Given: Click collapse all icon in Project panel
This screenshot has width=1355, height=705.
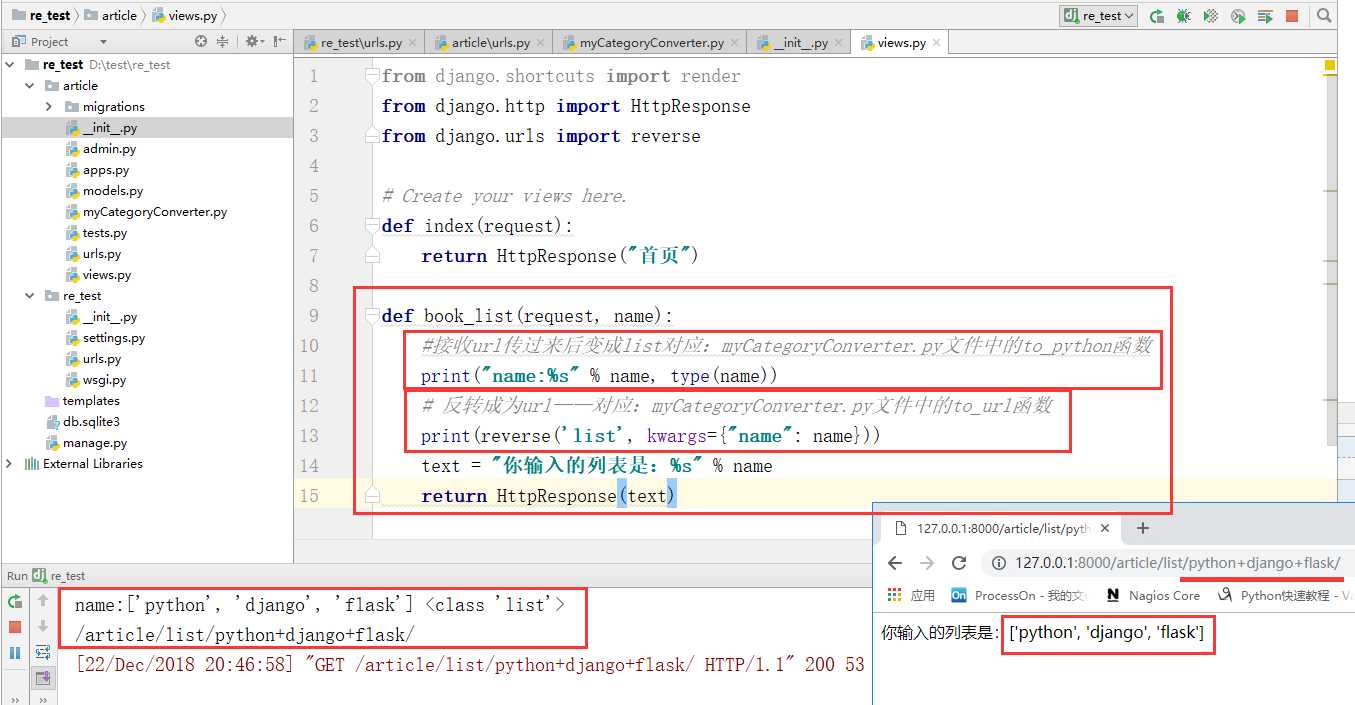Looking at the screenshot, I should tap(223, 42).
